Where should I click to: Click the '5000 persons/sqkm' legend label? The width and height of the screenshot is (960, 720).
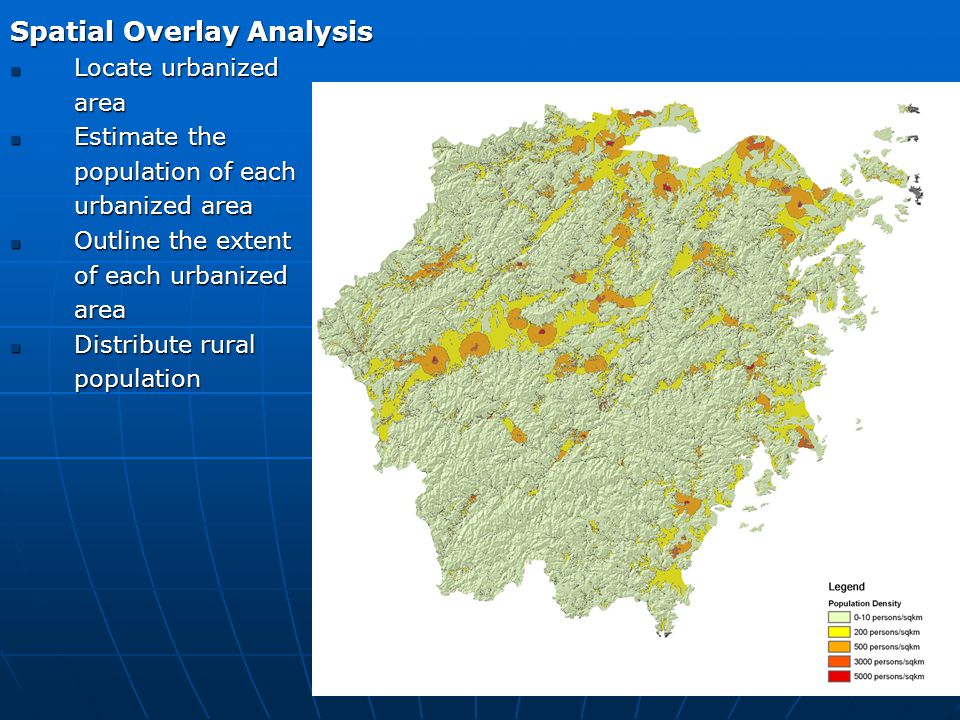click(889, 676)
